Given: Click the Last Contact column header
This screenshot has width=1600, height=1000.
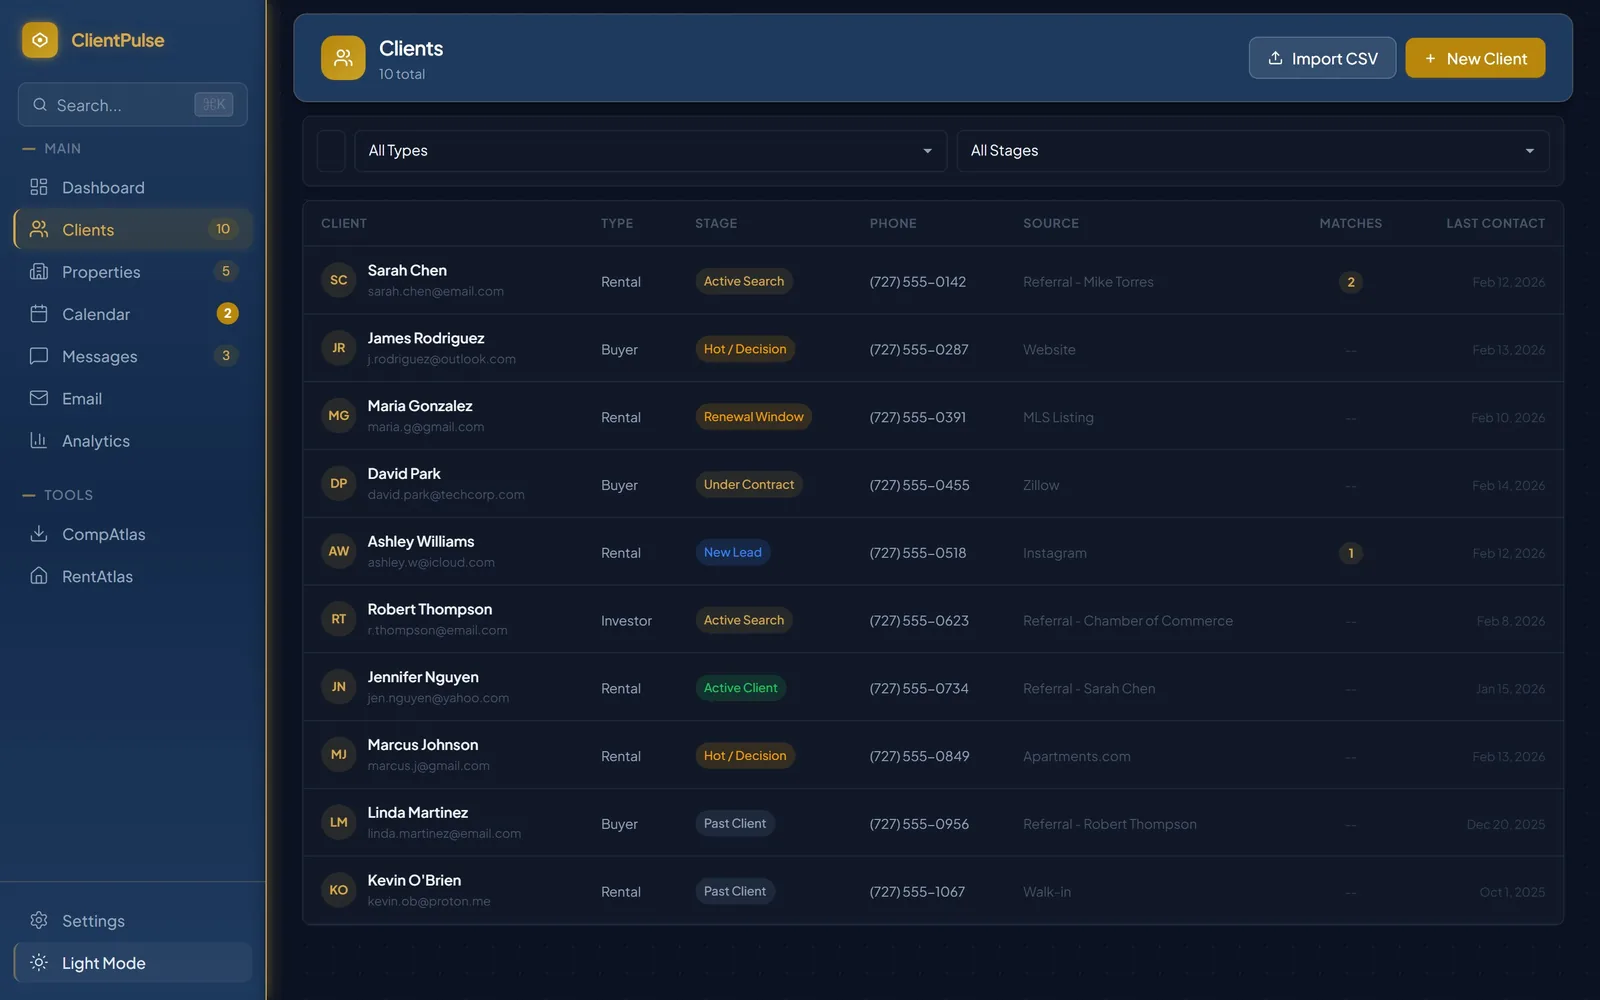Looking at the screenshot, I should [x=1495, y=223].
